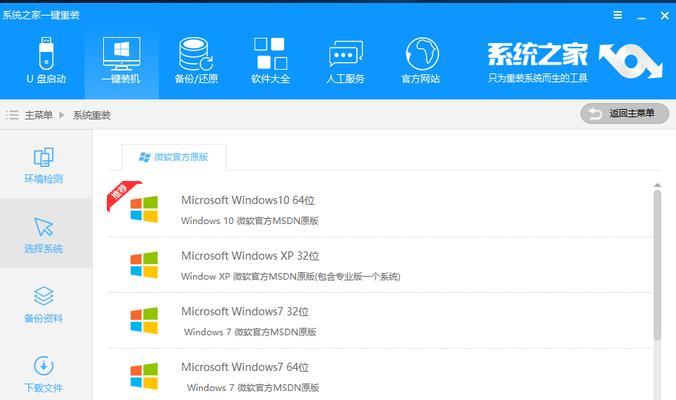Click the 推荐 ribbon badge
Viewport: 676px width, 400px height.
121,194
